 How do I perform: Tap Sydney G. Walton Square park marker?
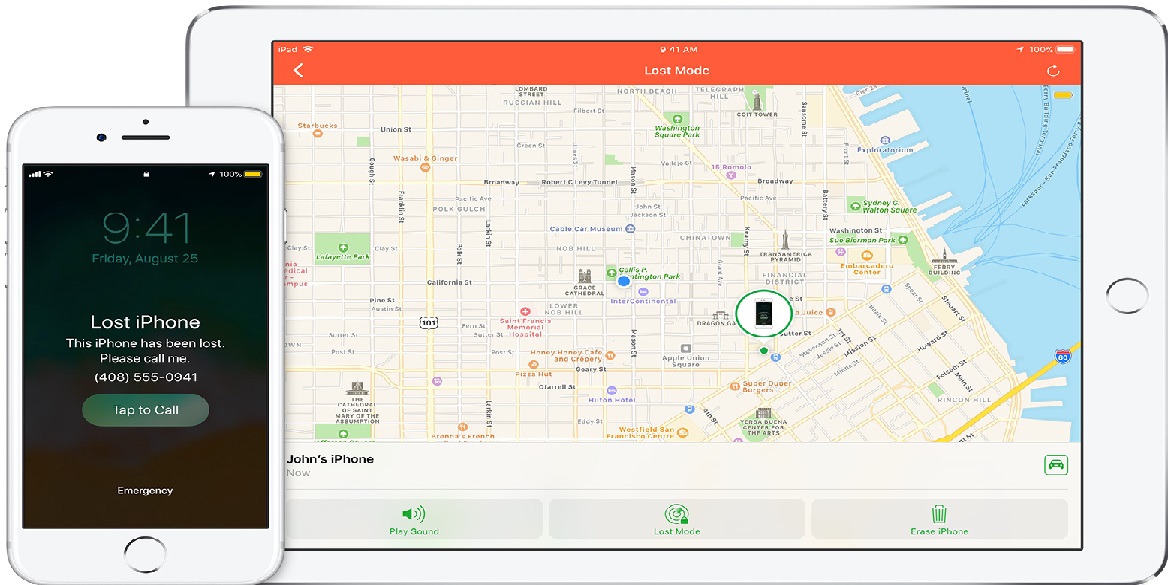[x=857, y=205]
